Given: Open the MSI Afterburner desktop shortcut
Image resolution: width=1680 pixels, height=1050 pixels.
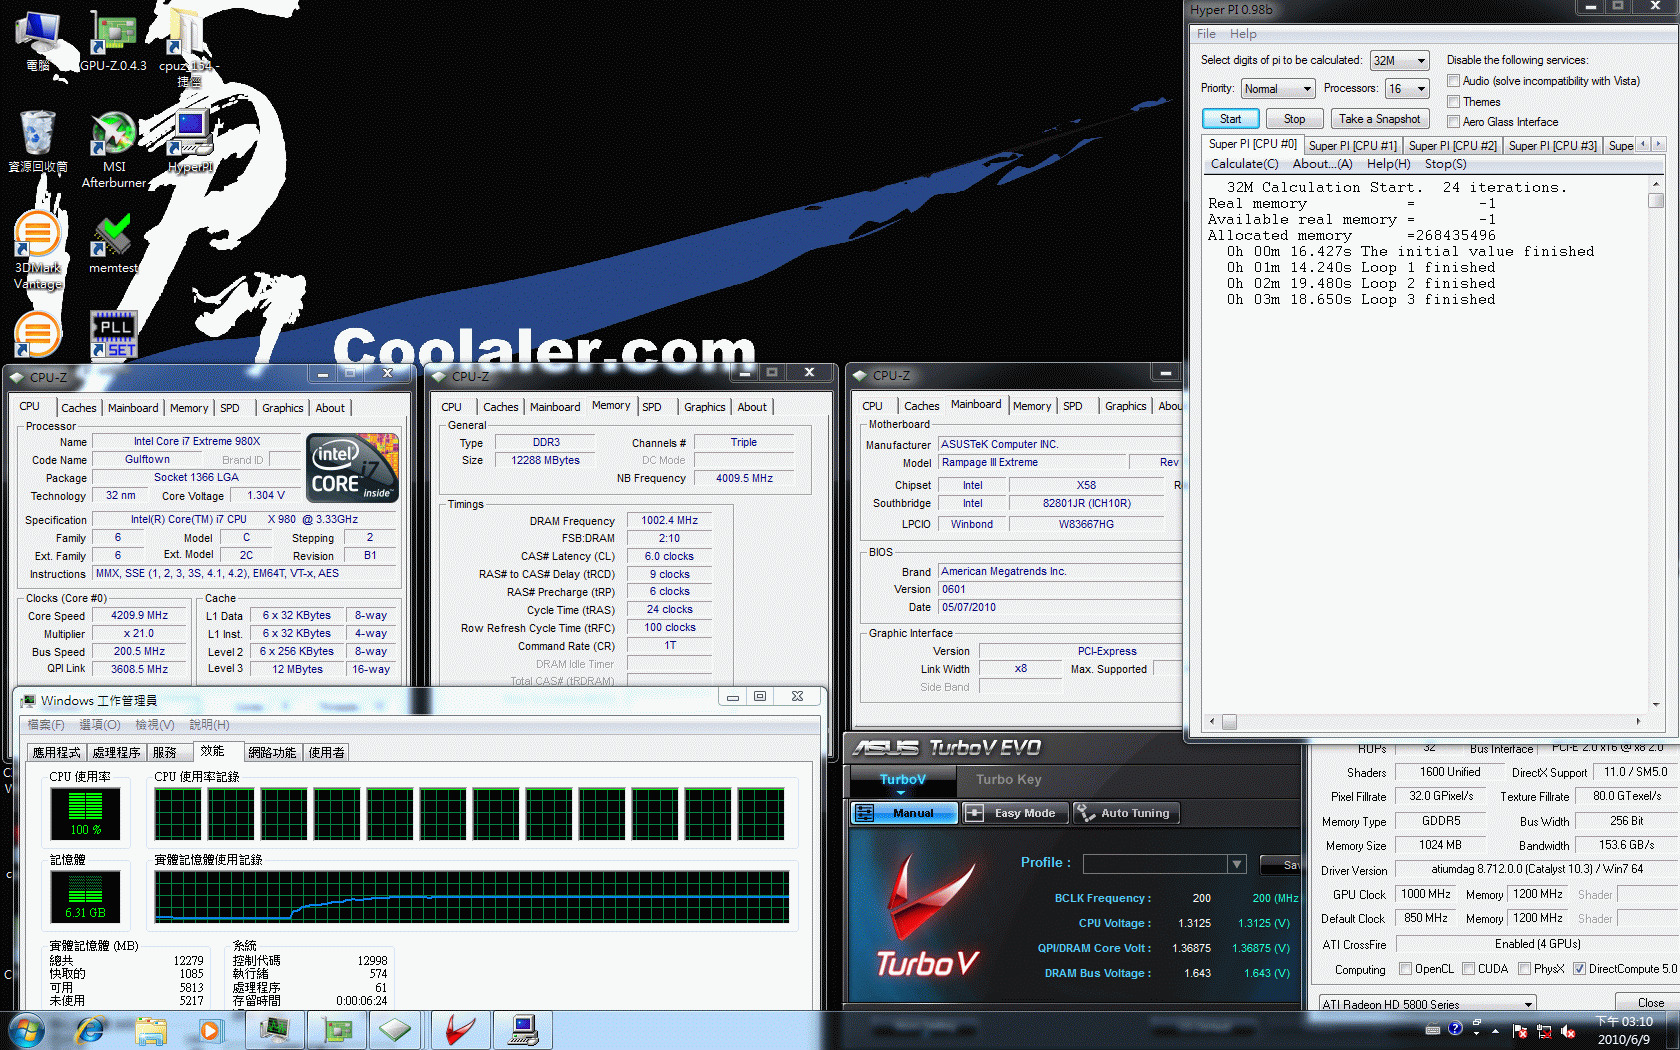Looking at the screenshot, I should [x=113, y=150].
